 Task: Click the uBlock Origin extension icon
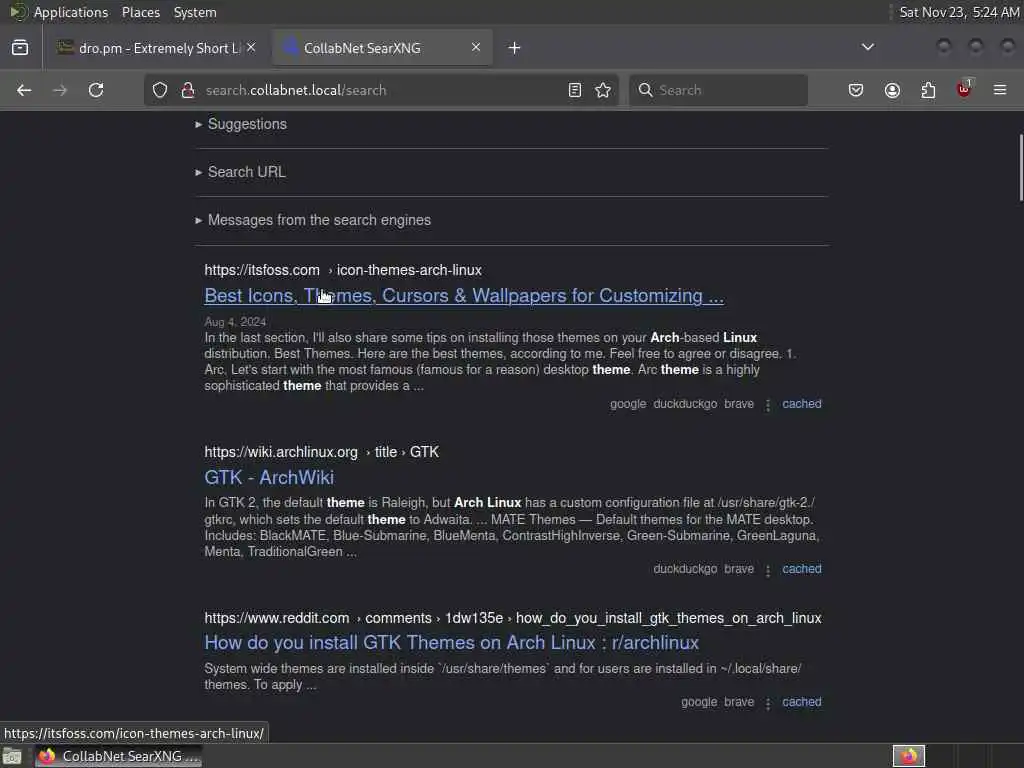(964, 89)
